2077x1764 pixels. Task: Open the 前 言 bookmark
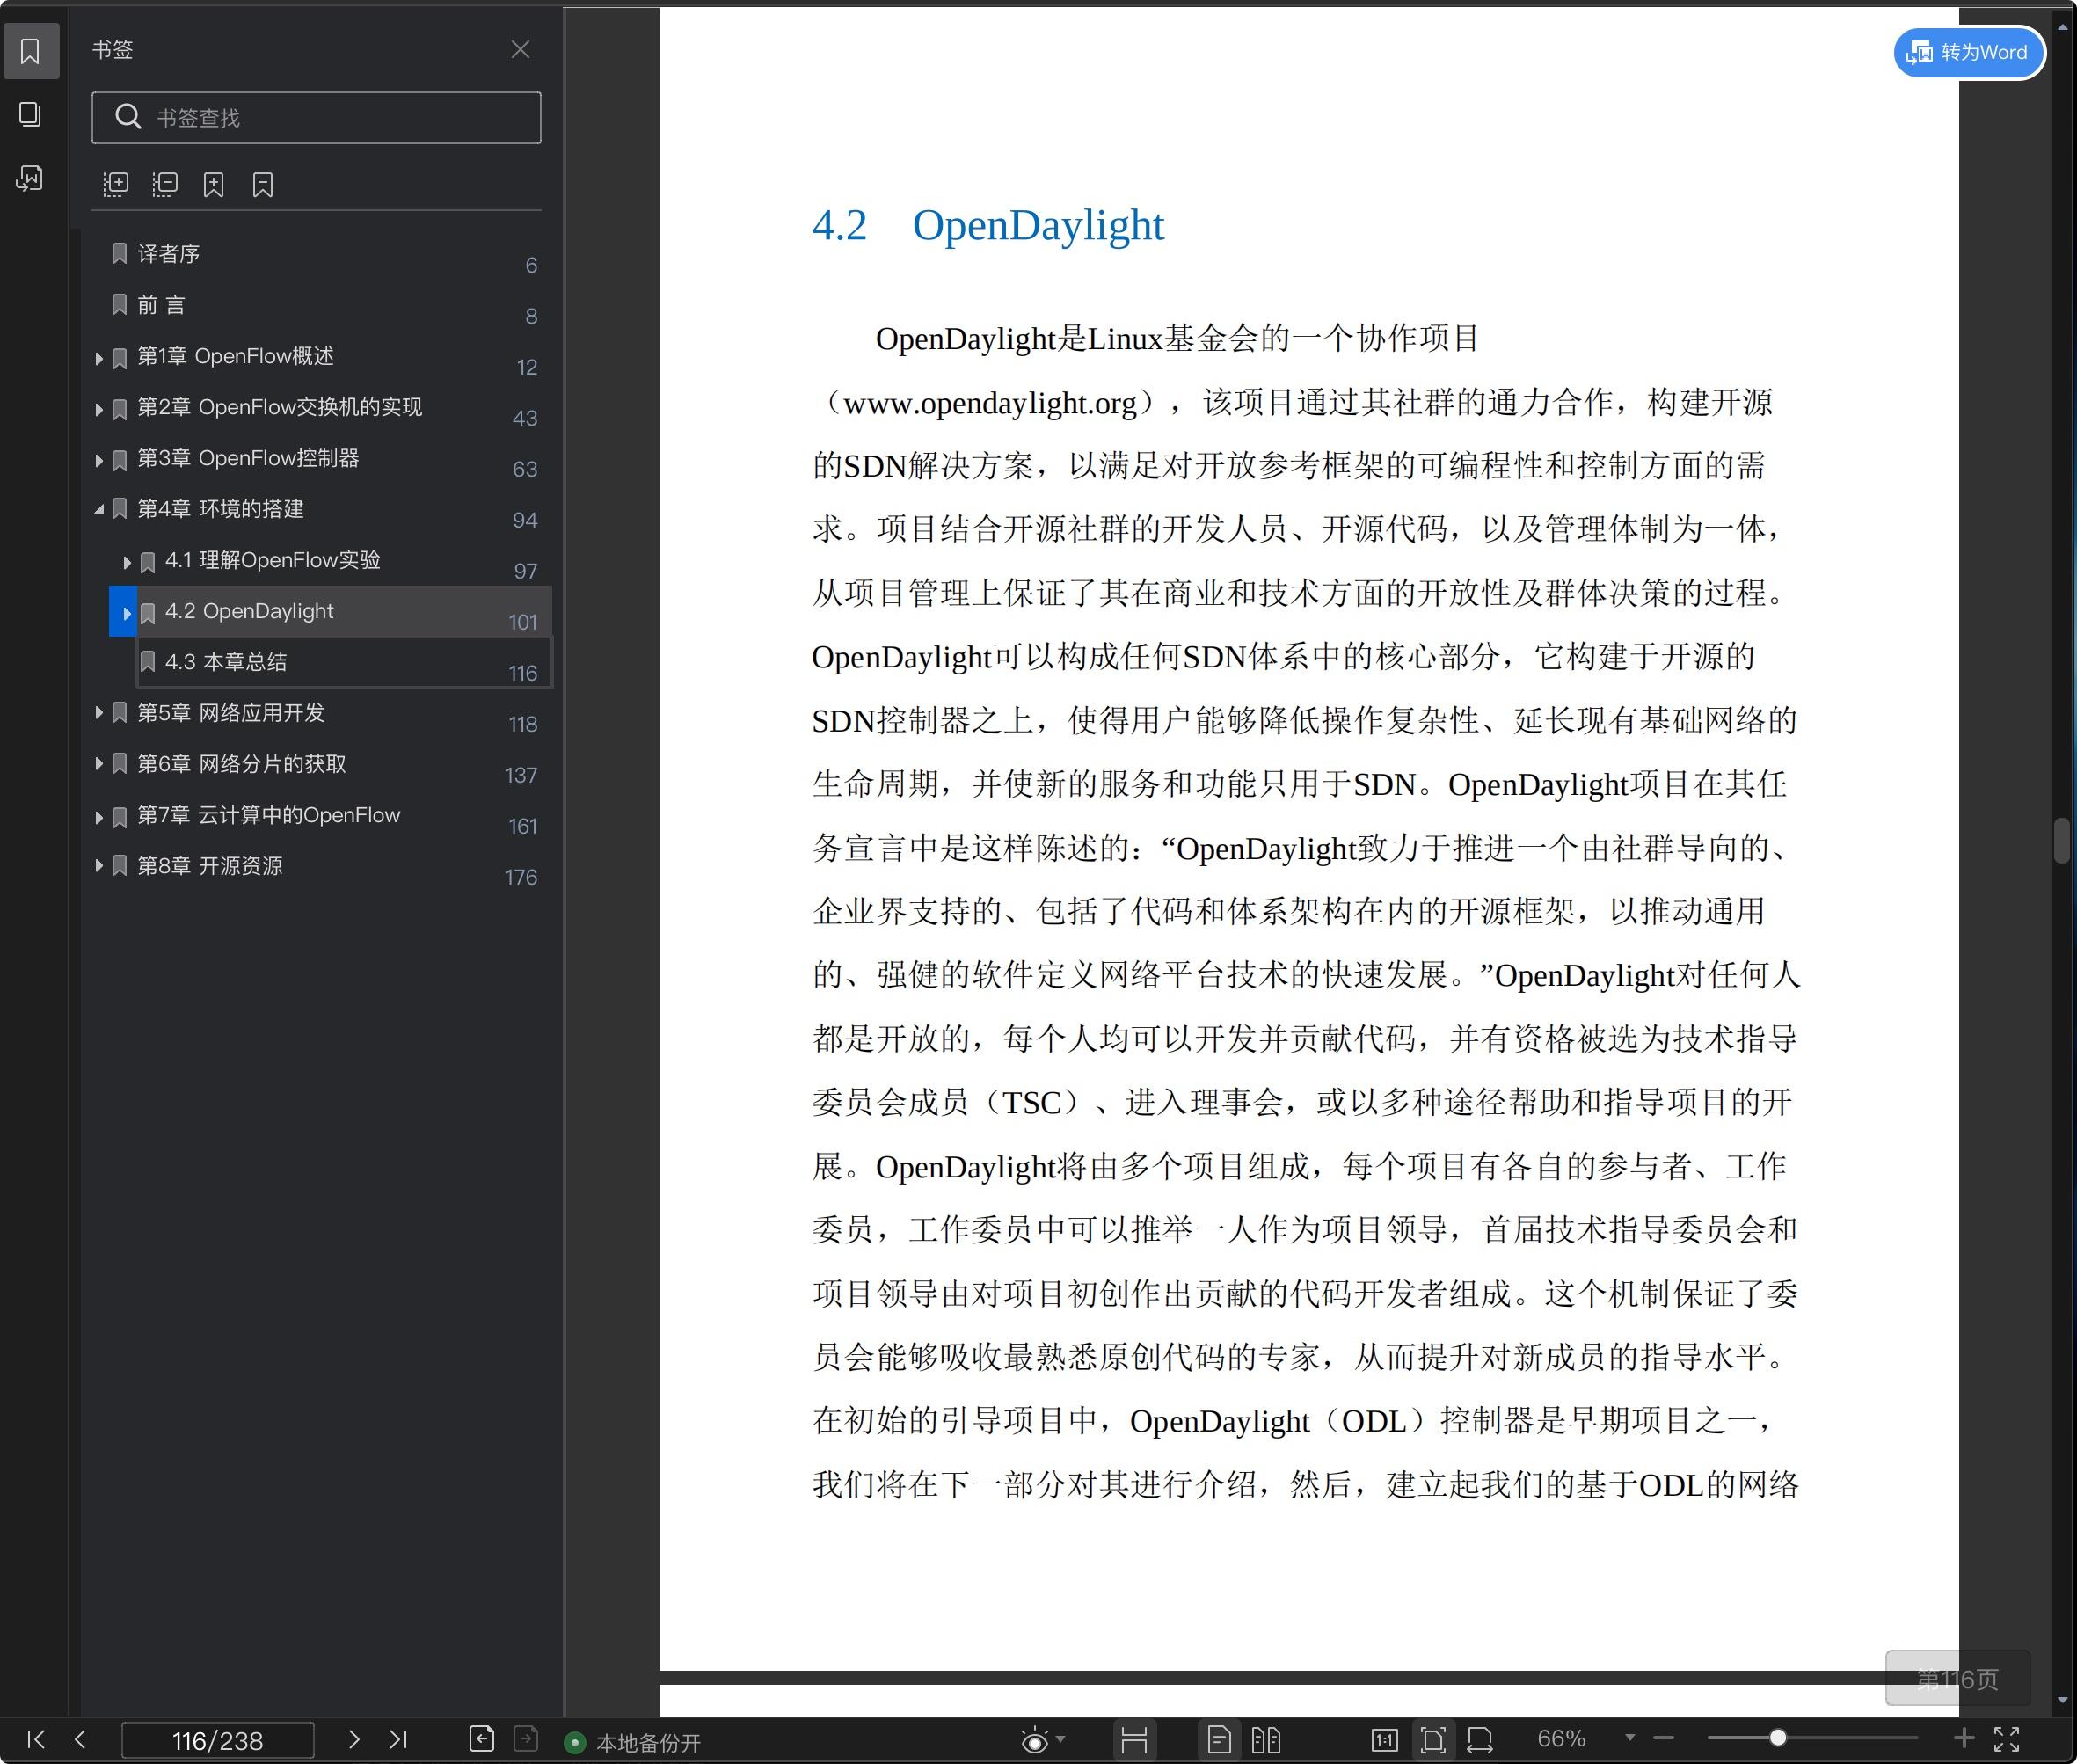(x=161, y=305)
